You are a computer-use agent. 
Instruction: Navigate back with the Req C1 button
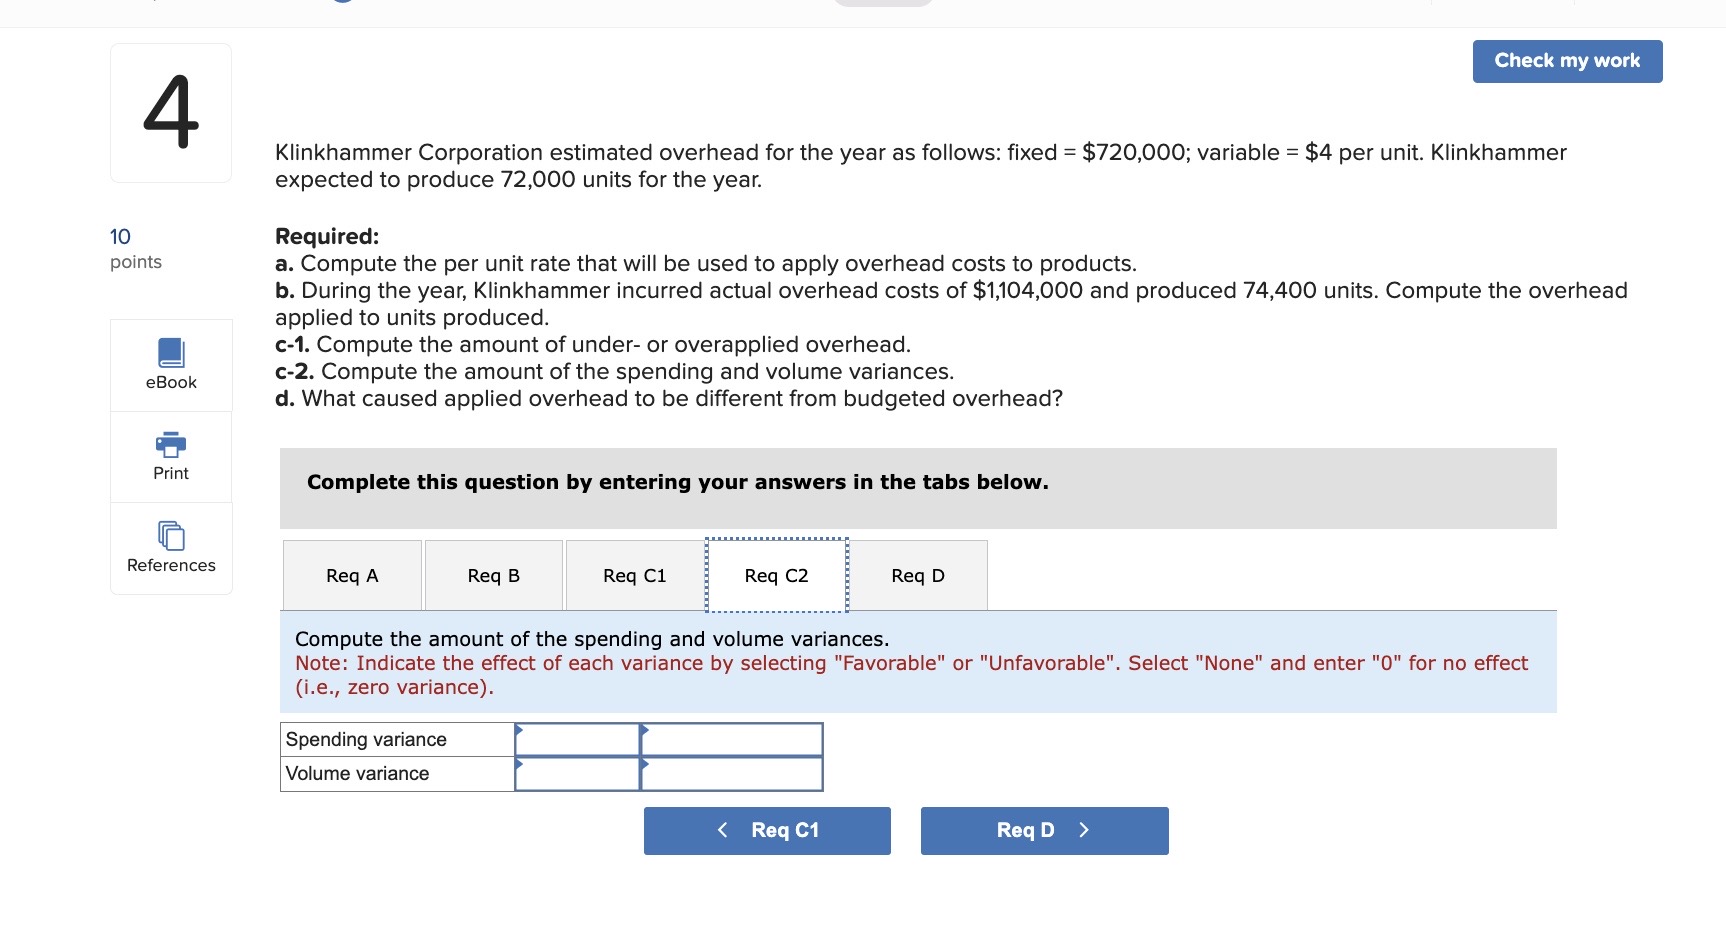point(767,829)
